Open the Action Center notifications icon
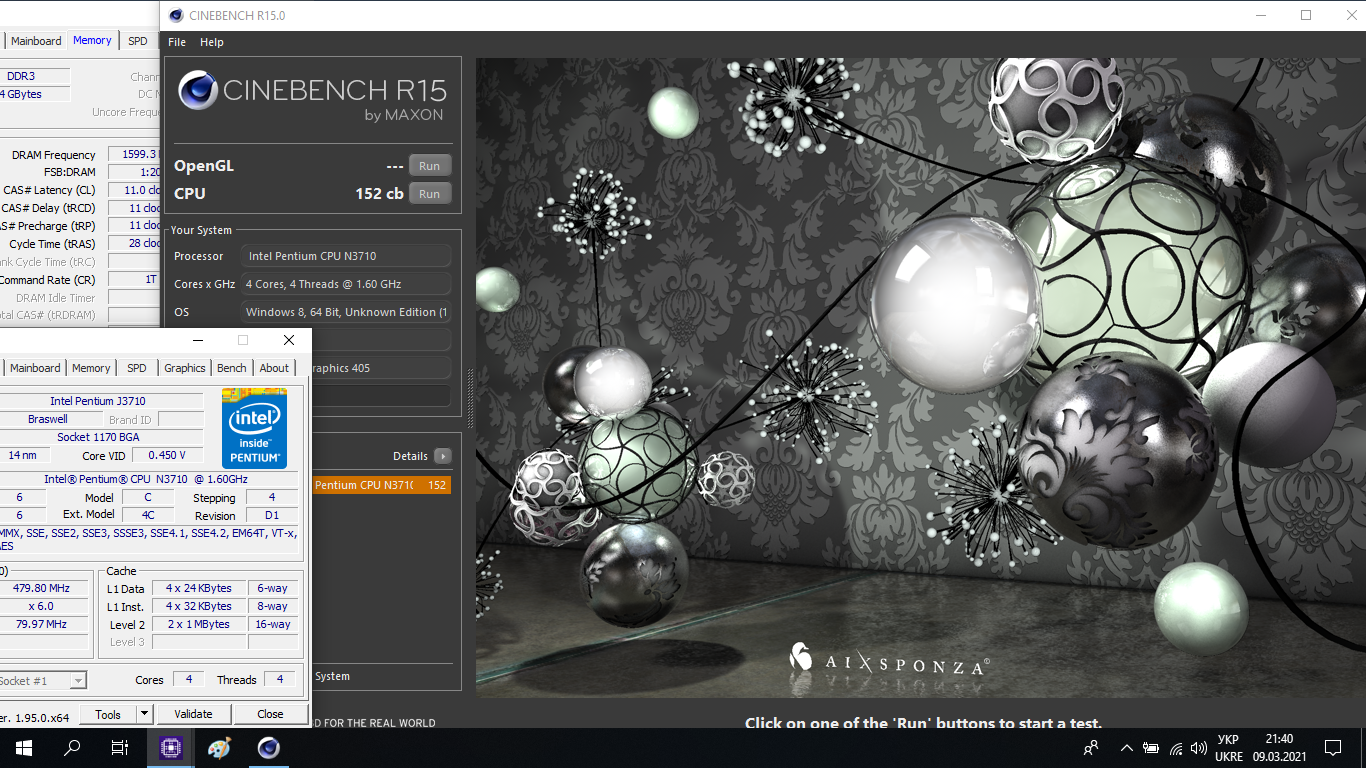 coord(1333,748)
